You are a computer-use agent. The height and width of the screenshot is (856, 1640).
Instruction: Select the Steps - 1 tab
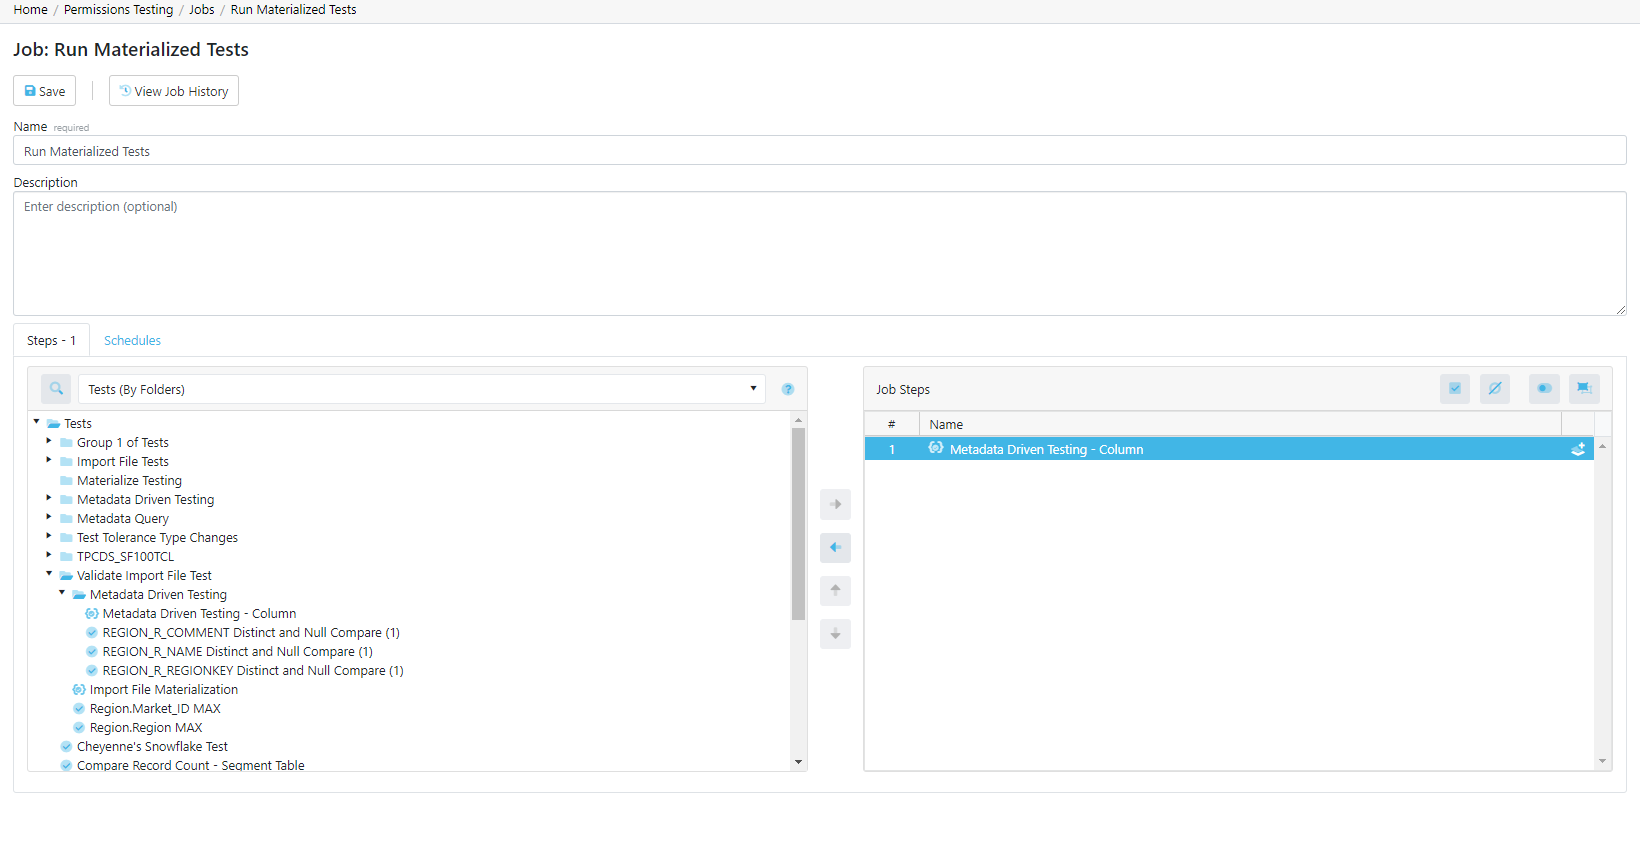pyautogui.click(x=51, y=341)
